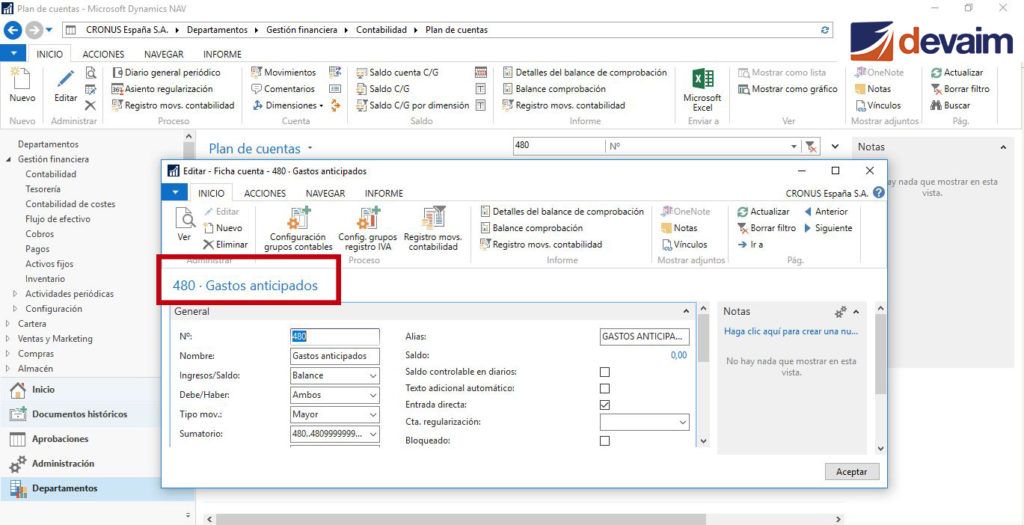
Task: Toggle Saldo controlable en diarios checkbox
Action: [x=605, y=372]
